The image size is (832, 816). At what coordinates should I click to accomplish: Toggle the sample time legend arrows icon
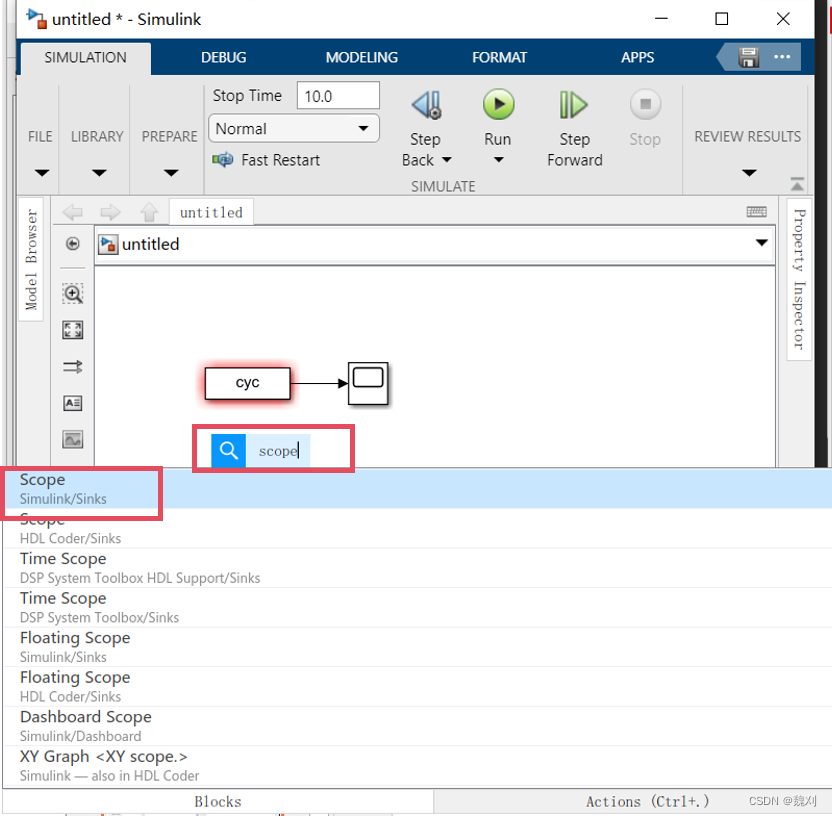coord(73,367)
